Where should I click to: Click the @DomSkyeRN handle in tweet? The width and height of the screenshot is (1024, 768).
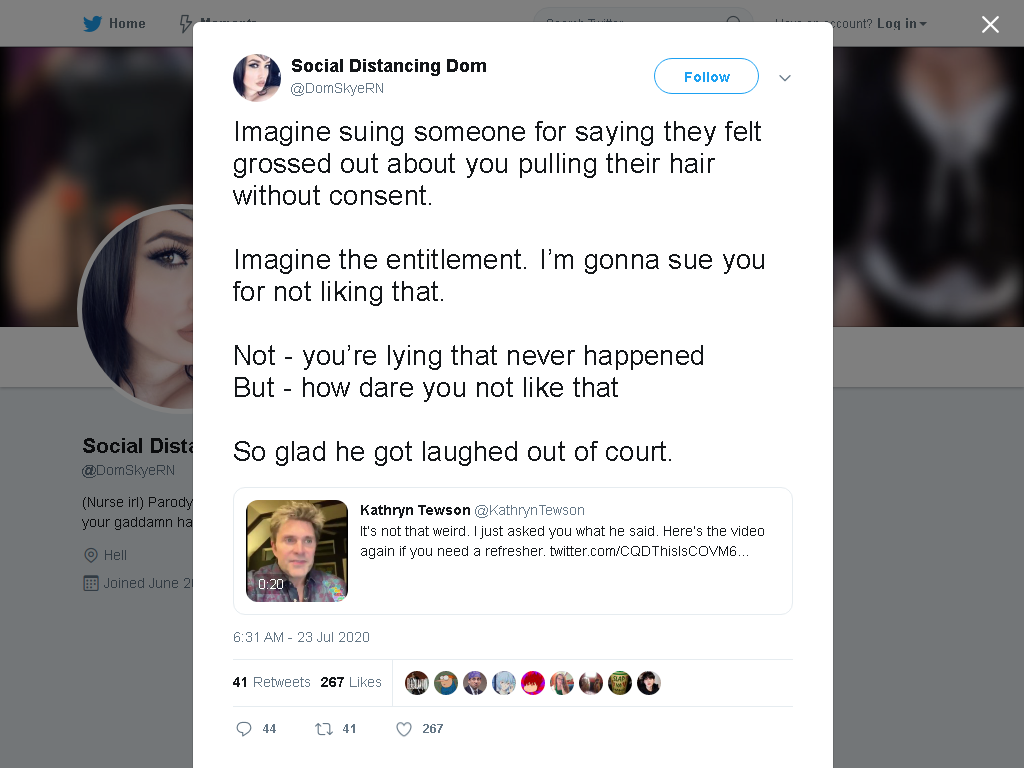pos(337,88)
